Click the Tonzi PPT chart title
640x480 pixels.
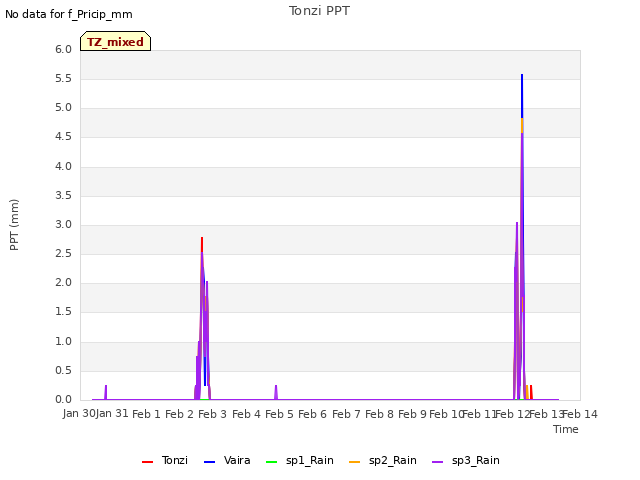[319, 11]
